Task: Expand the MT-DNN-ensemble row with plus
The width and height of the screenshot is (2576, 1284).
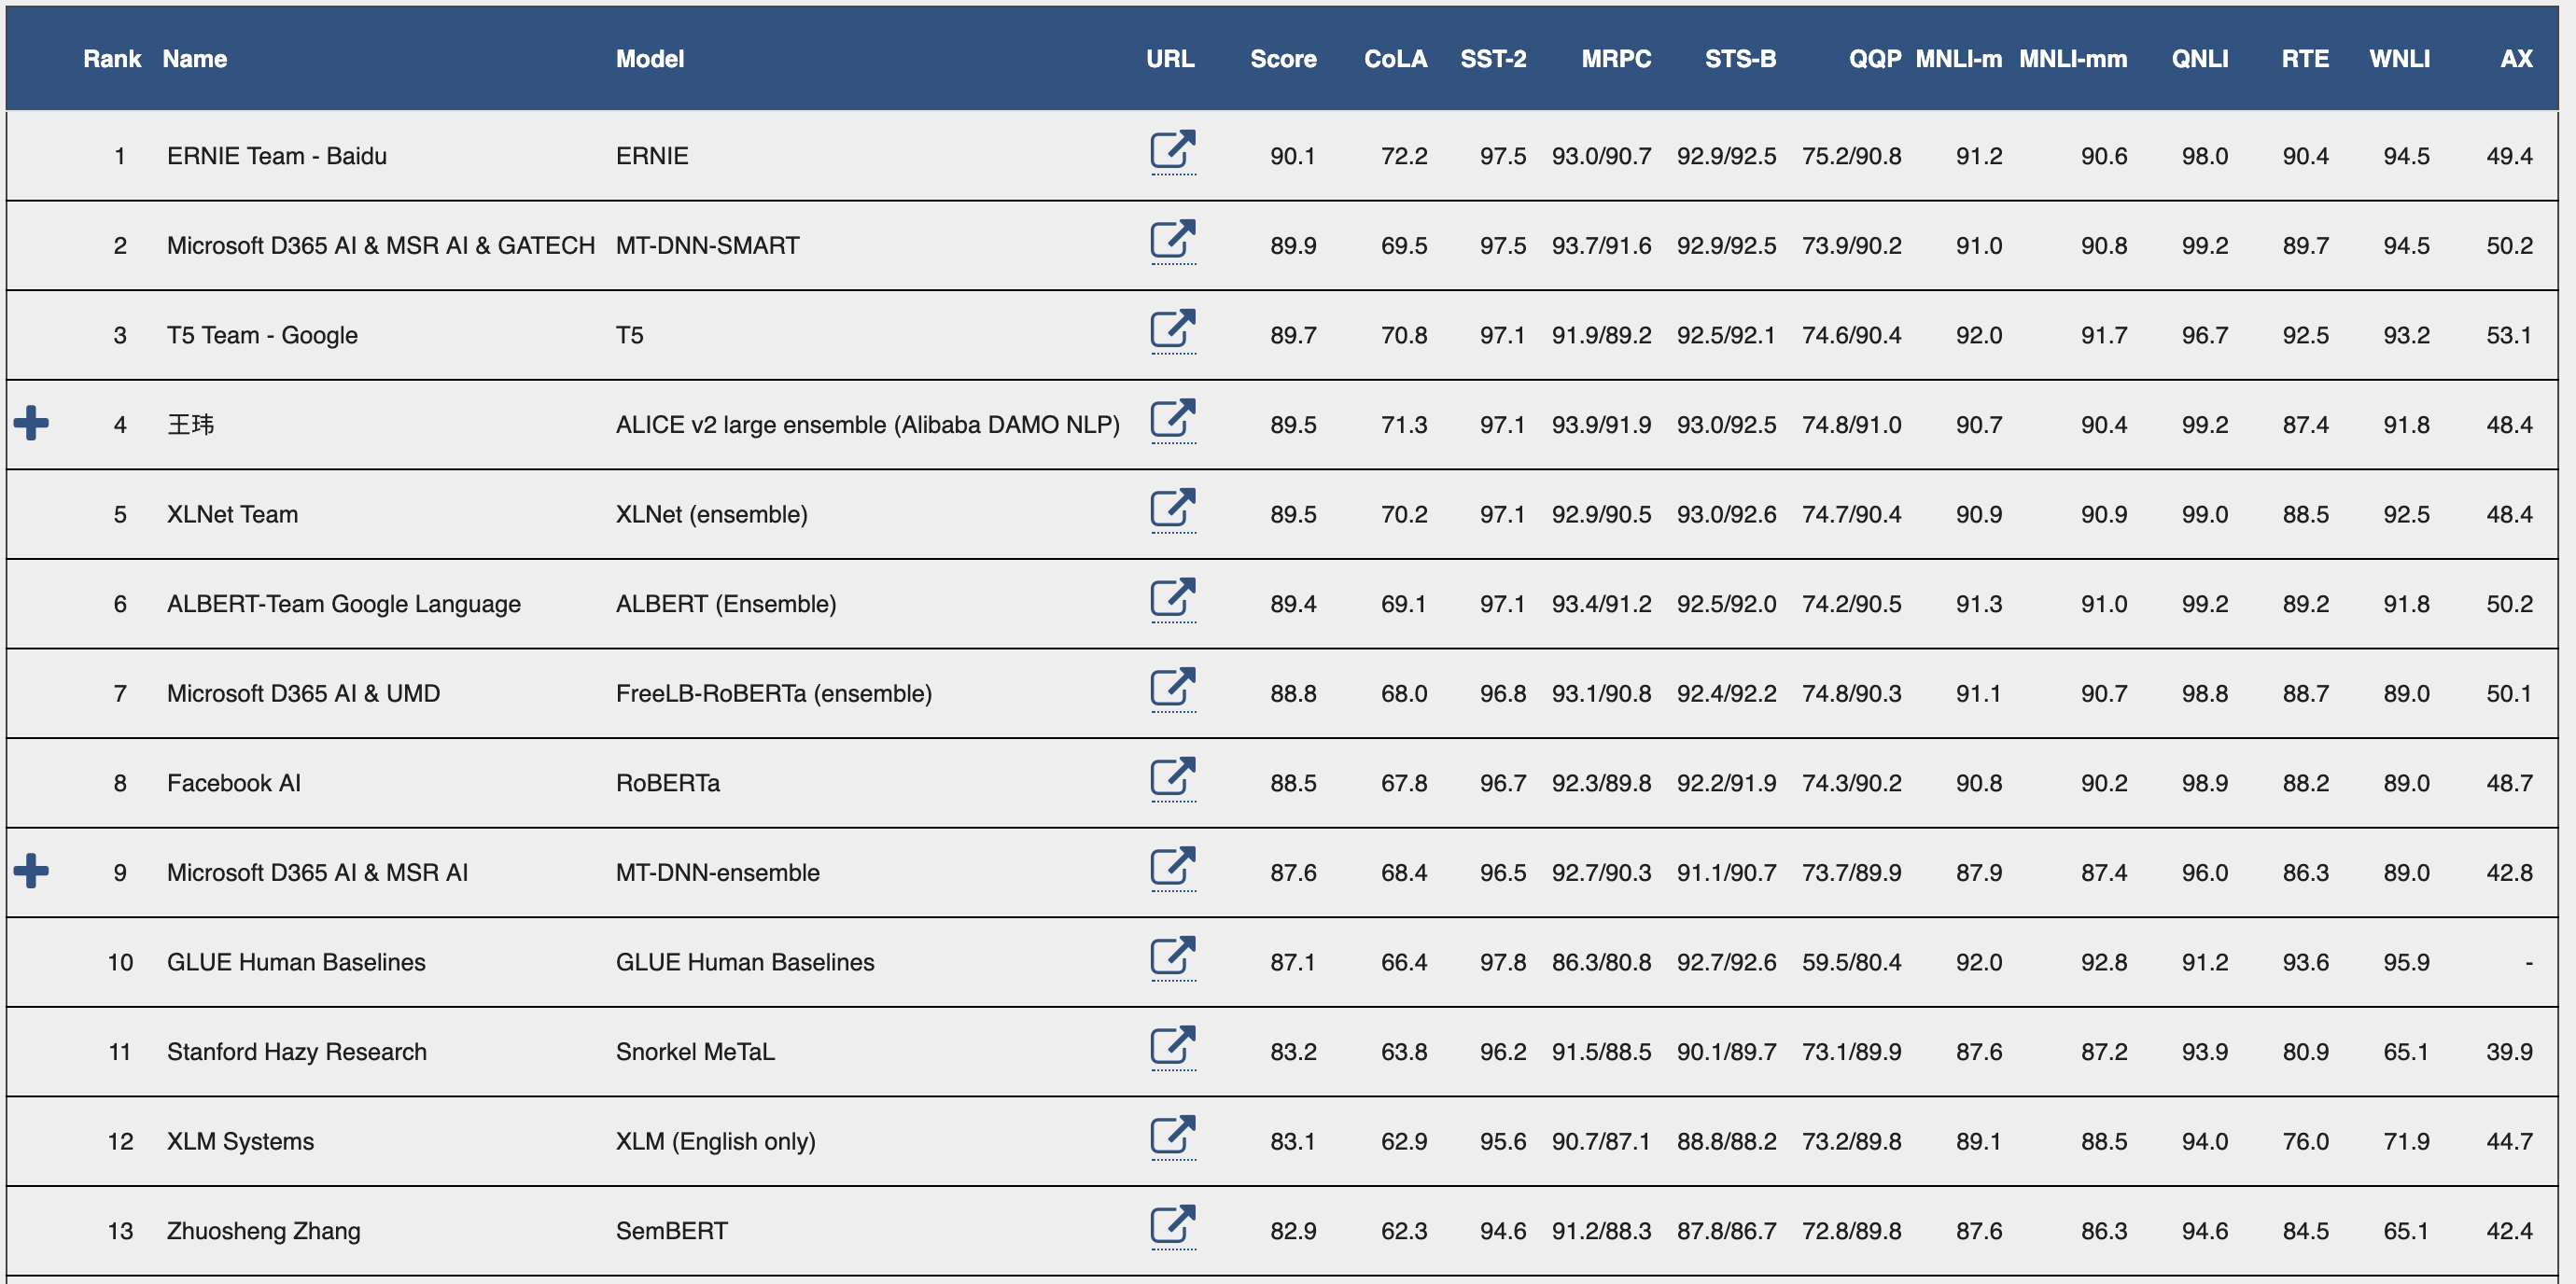Action: (x=31, y=871)
